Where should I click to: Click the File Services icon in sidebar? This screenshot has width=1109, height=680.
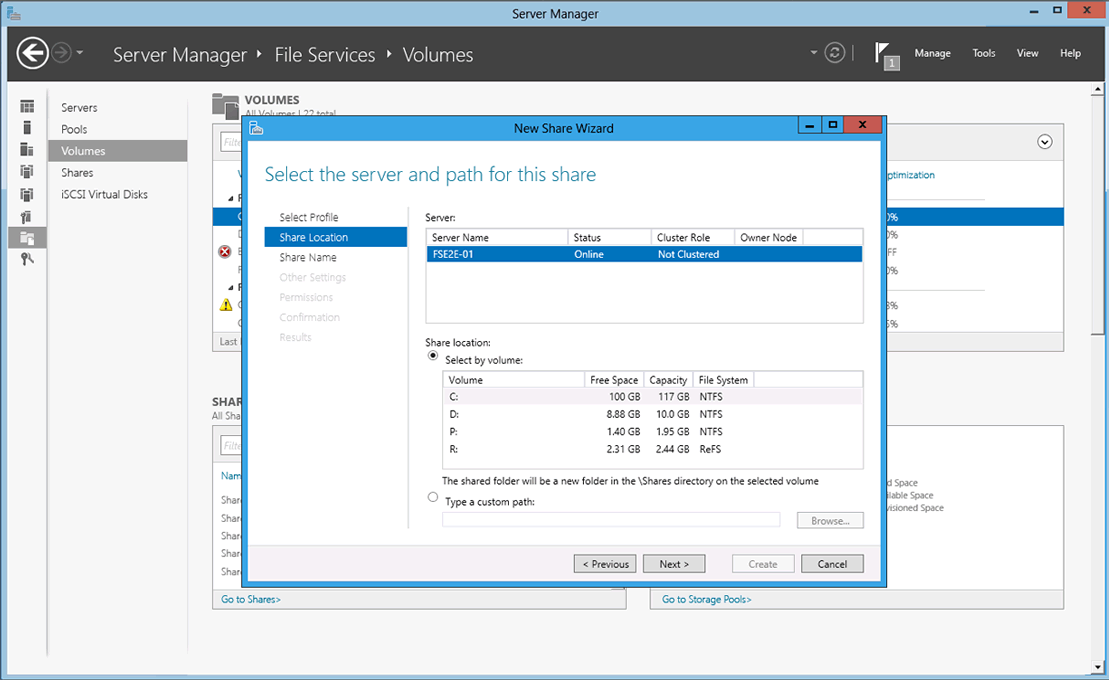pos(27,238)
